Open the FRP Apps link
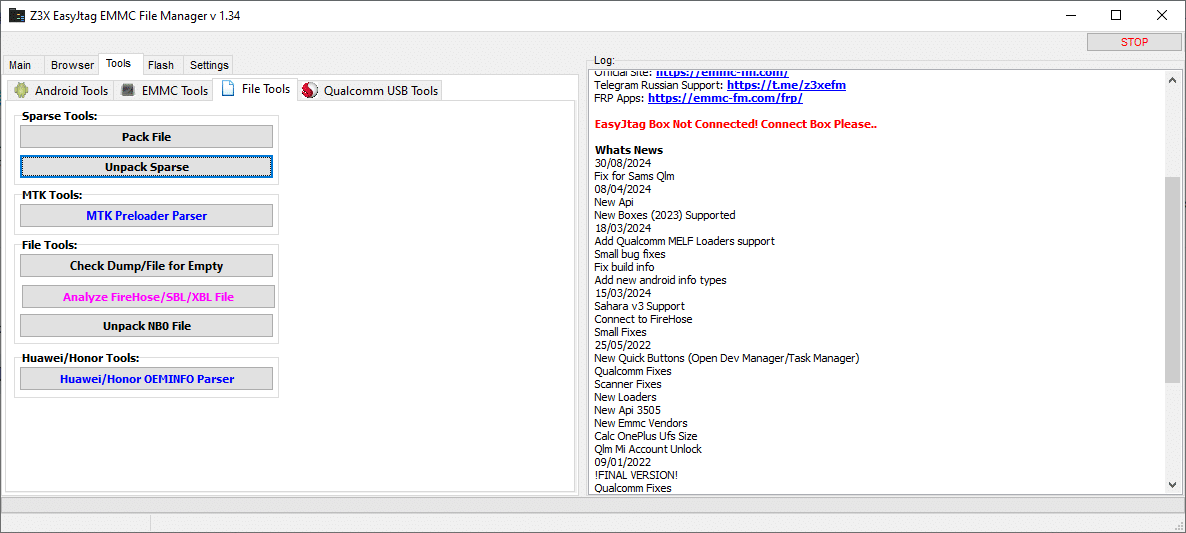Image resolution: width=1186 pixels, height=533 pixels. [x=725, y=98]
